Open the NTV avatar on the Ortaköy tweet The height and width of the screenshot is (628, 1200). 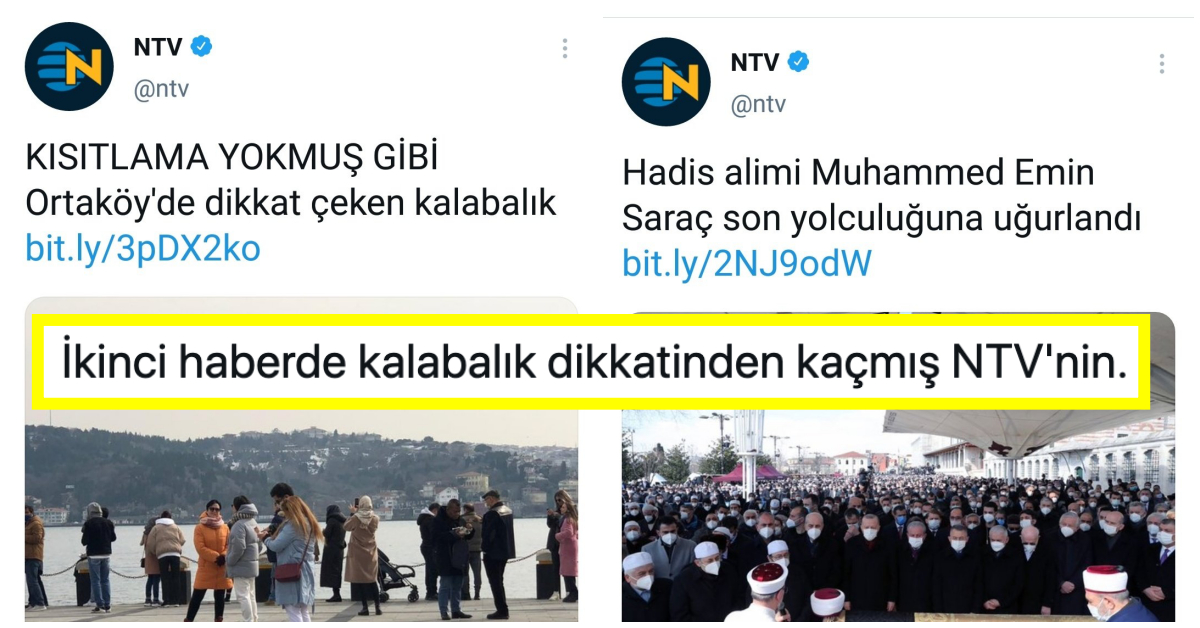pyautogui.click(x=69, y=67)
